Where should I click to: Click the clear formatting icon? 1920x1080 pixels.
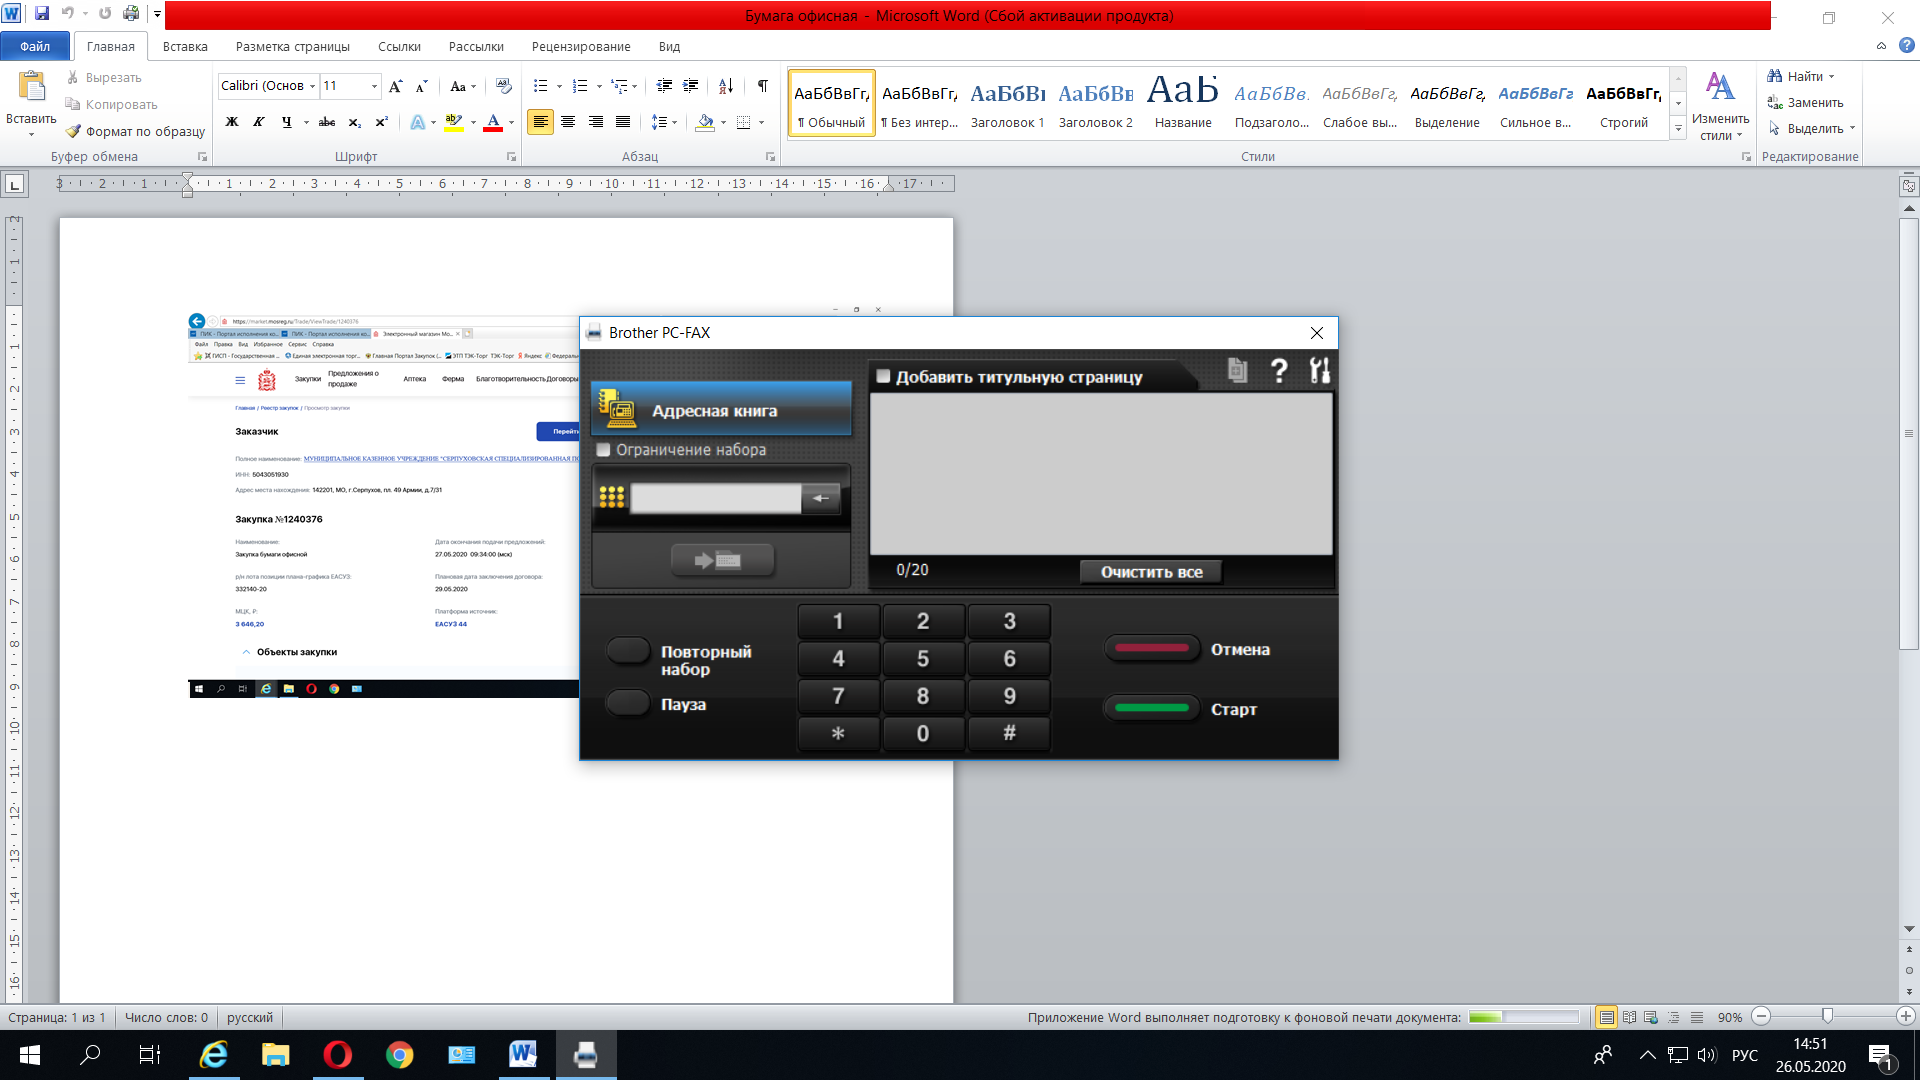tap(503, 86)
